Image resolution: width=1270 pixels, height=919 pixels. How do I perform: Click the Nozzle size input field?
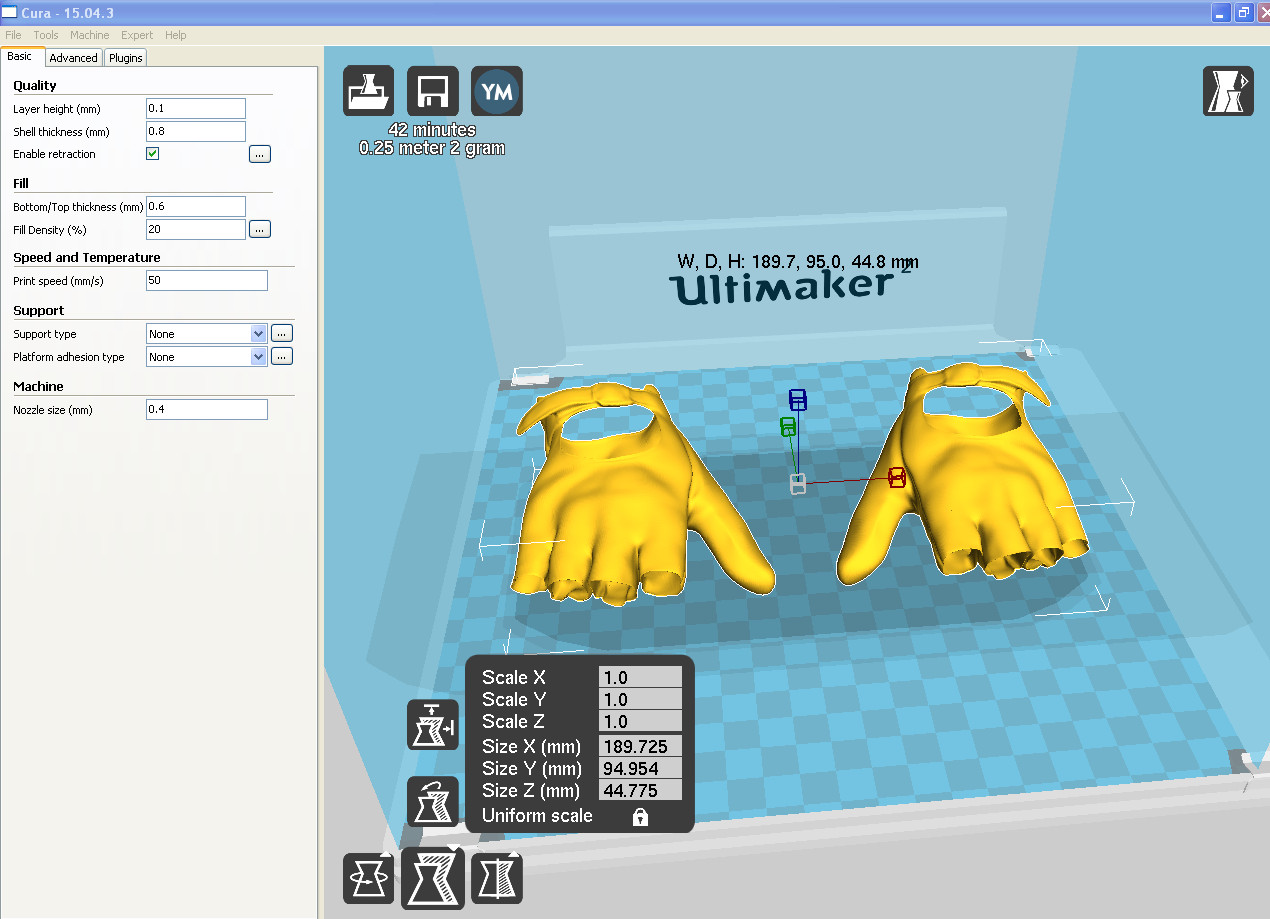(x=207, y=409)
